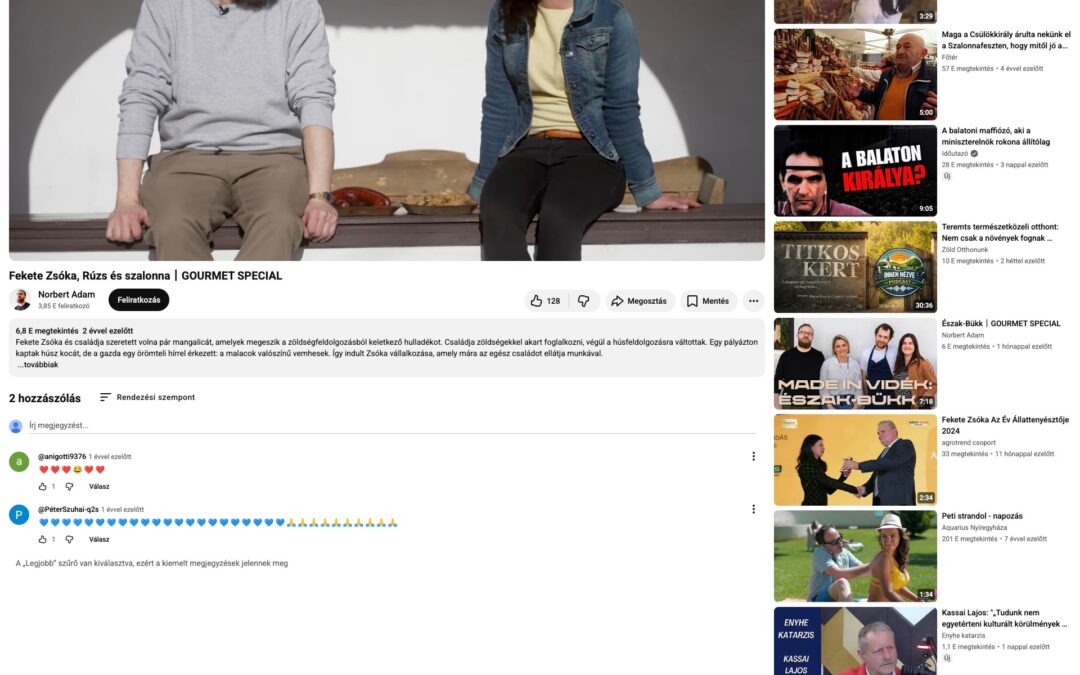
Task: Open options menu for PéterSzuhai-q2s comment
Action: (x=754, y=509)
